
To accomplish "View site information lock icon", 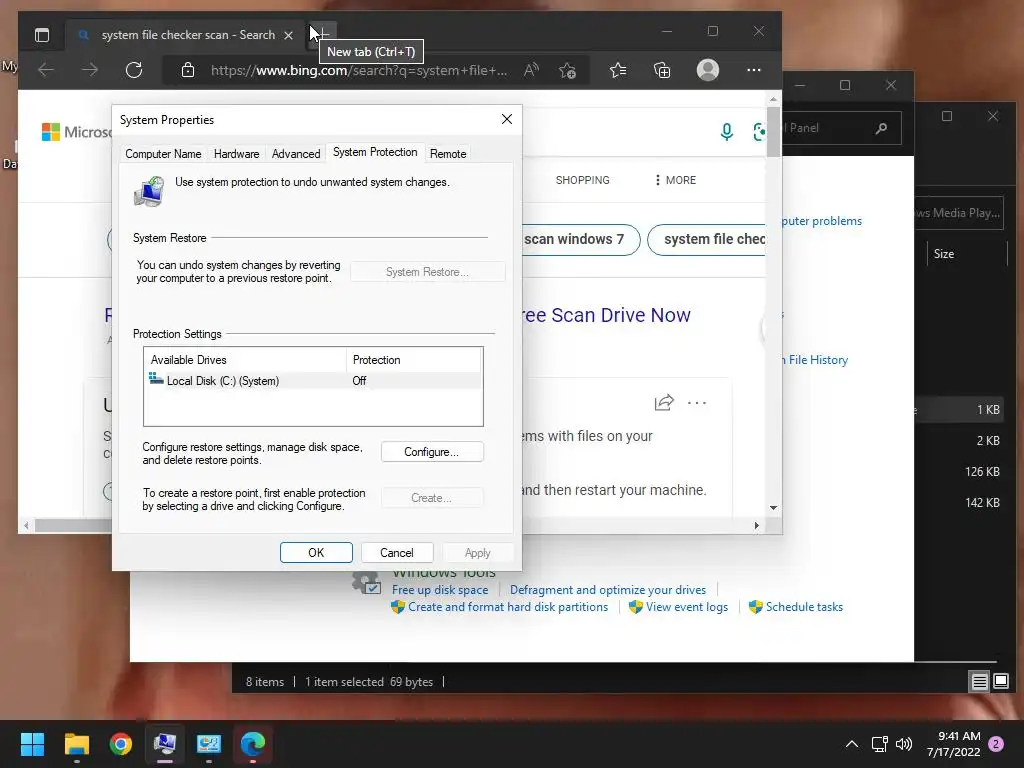I will tap(188, 70).
